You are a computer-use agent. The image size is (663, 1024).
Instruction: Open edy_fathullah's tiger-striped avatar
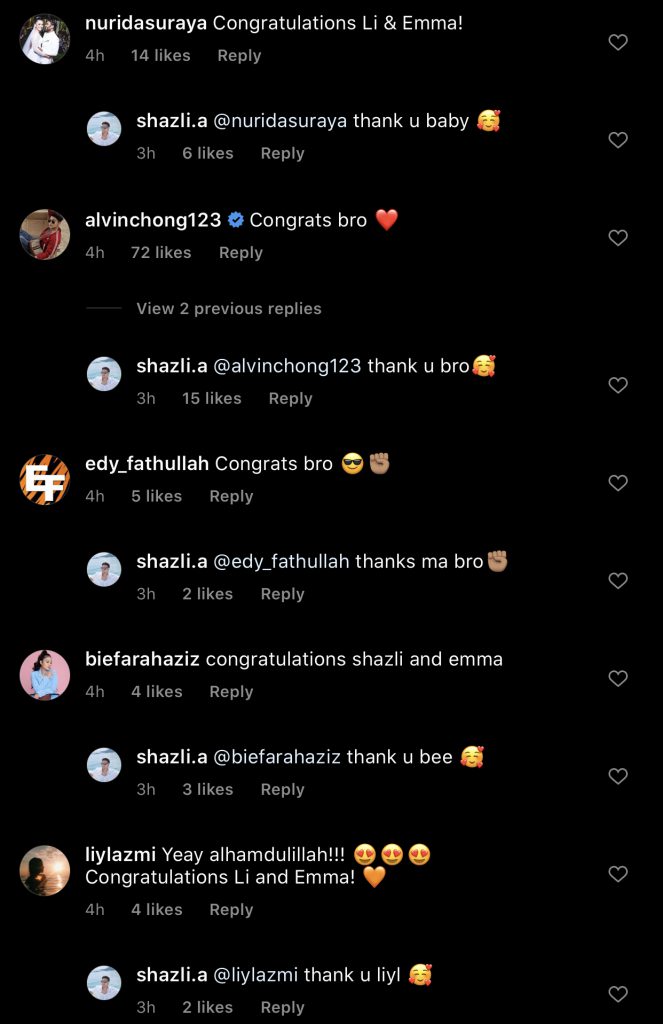pyautogui.click(x=45, y=480)
